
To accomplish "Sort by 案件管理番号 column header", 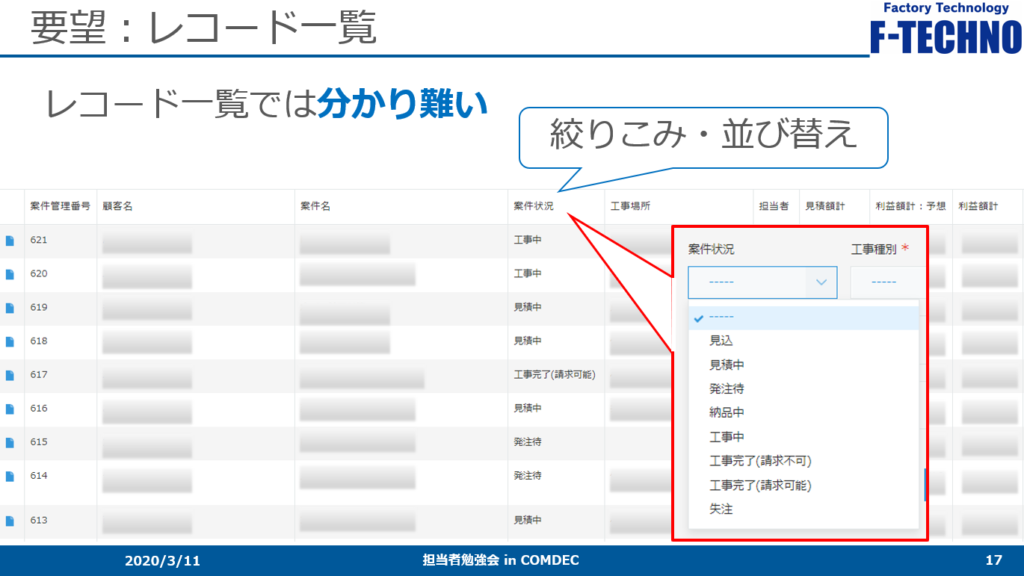I will [x=60, y=206].
